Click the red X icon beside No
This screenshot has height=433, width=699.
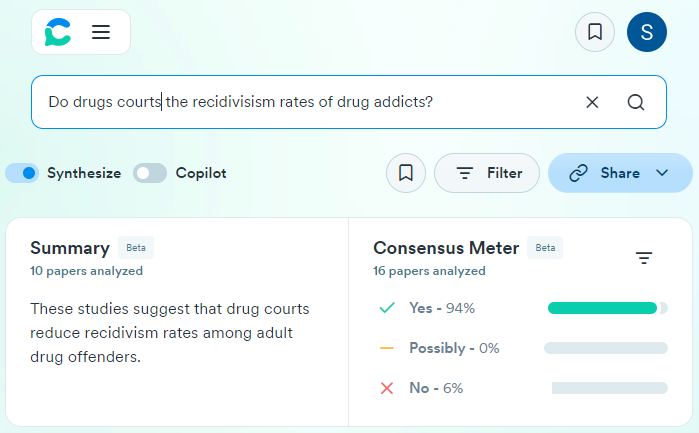point(387,388)
